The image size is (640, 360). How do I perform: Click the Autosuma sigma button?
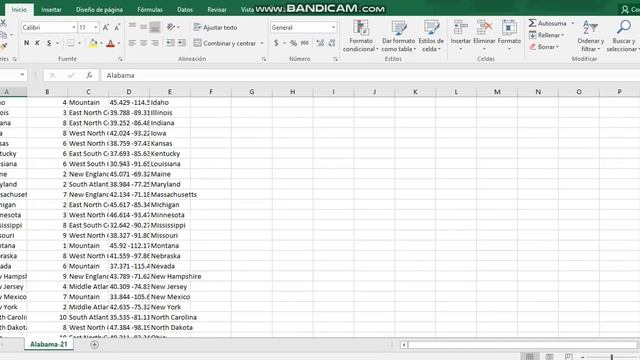(x=547, y=23)
